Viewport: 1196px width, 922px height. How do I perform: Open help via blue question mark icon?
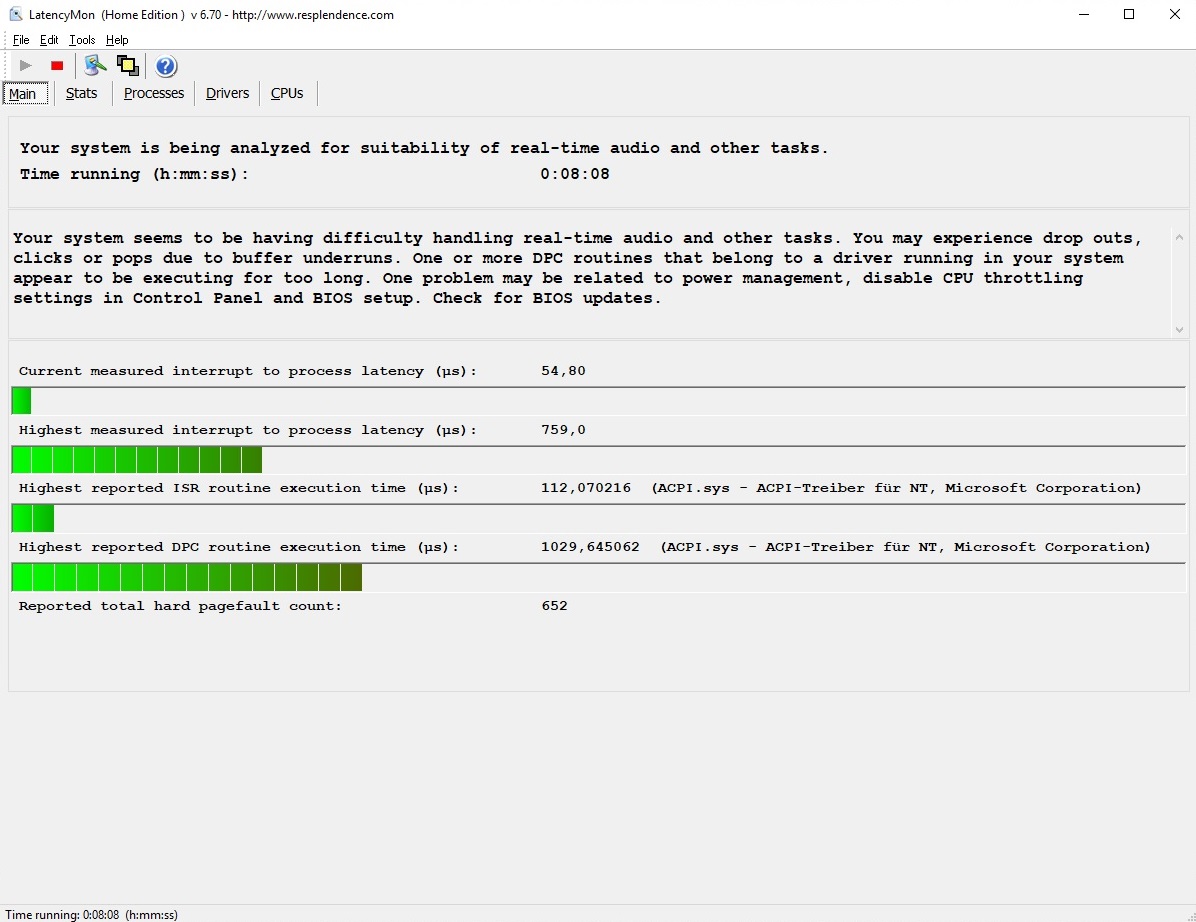[166, 66]
